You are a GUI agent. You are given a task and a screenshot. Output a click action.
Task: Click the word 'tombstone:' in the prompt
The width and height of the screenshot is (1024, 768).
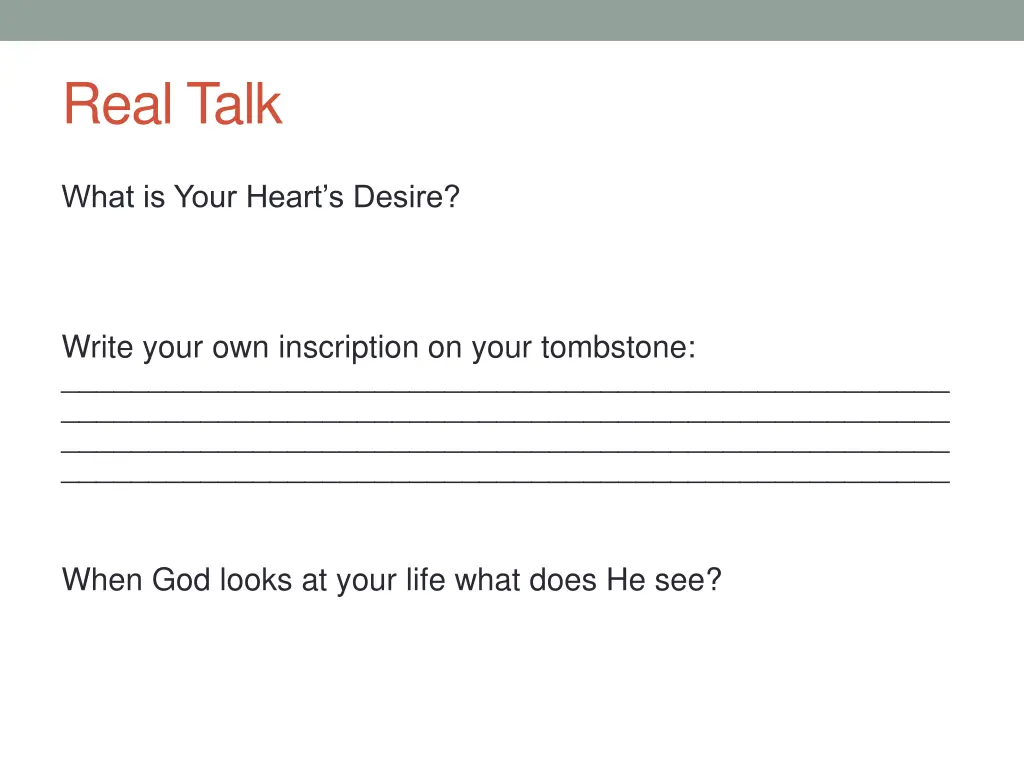(x=618, y=347)
